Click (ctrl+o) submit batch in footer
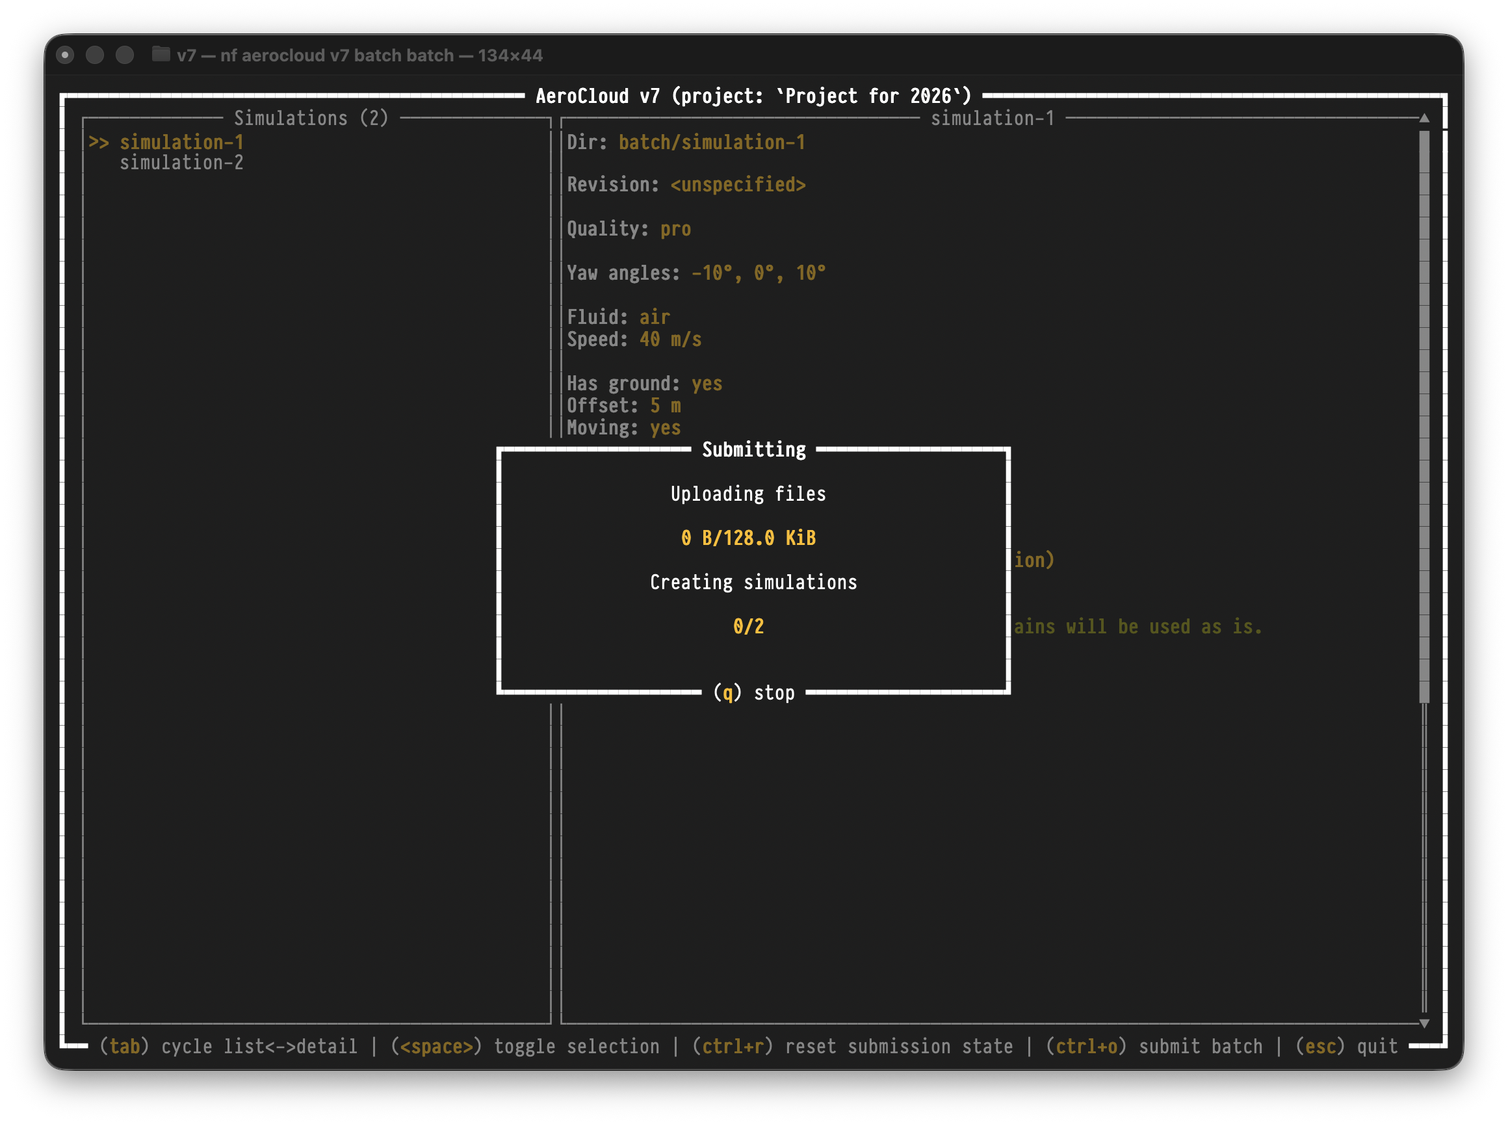This screenshot has width=1508, height=1125. tap(1154, 1046)
